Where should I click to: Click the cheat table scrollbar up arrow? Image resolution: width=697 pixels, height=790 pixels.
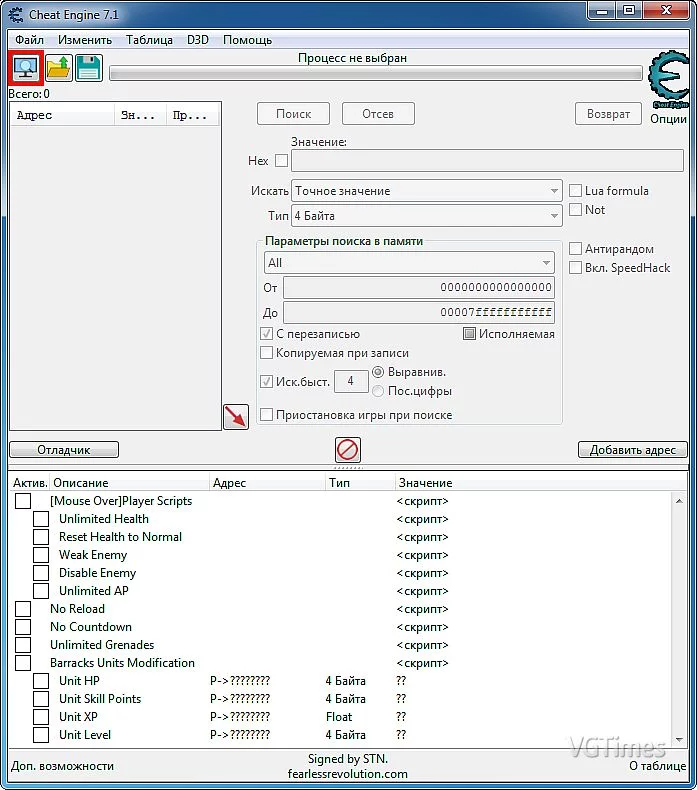tap(679, 500)
